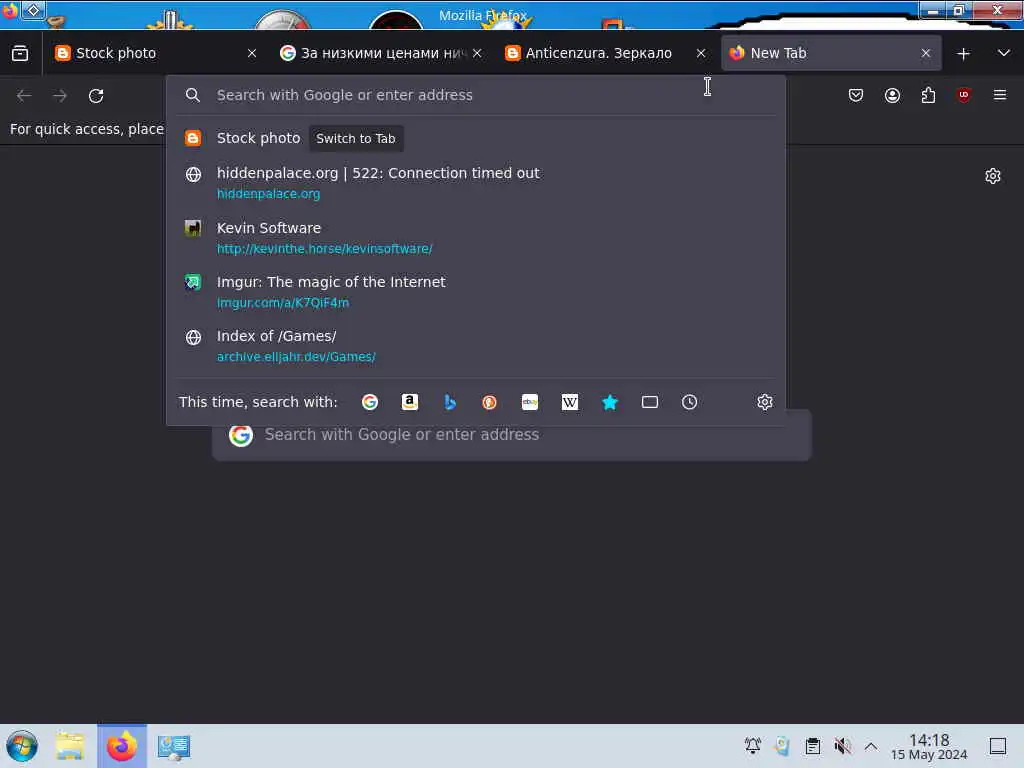
Task: Switch to the Anticenzura. Зеркало tab
Action: (x=598, y=54)
